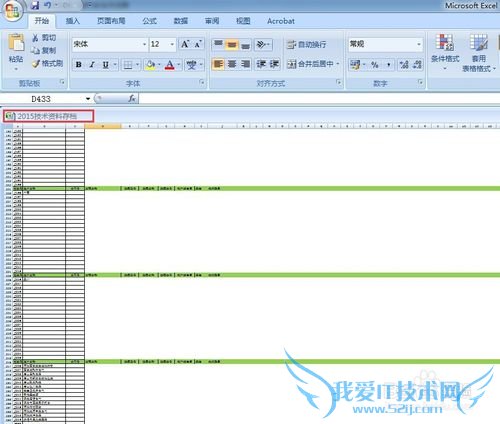The image size is (500, 424).
Task: Open the font size dropdown showing 12
Action: [172, 44]
